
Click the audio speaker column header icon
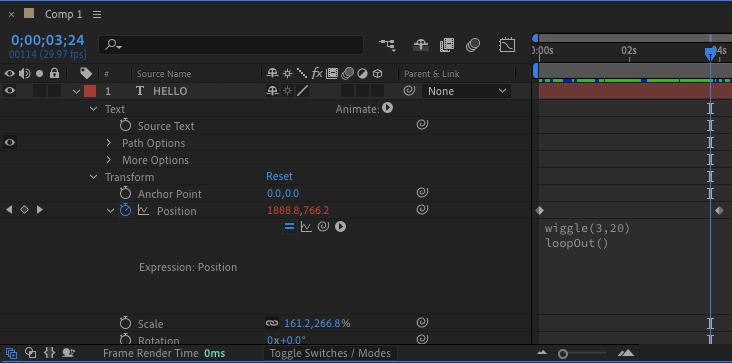coord(24,73)
